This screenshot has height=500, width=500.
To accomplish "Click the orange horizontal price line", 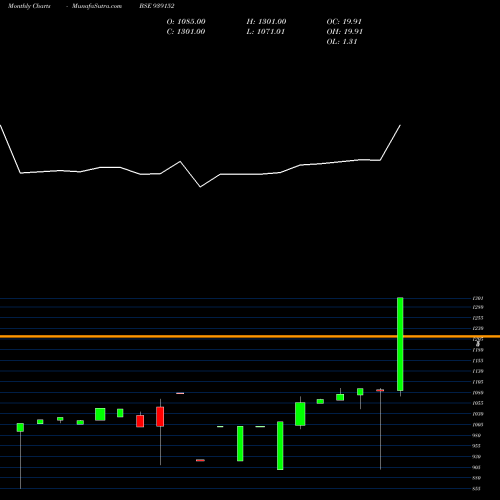I will [x=250, y=336].
